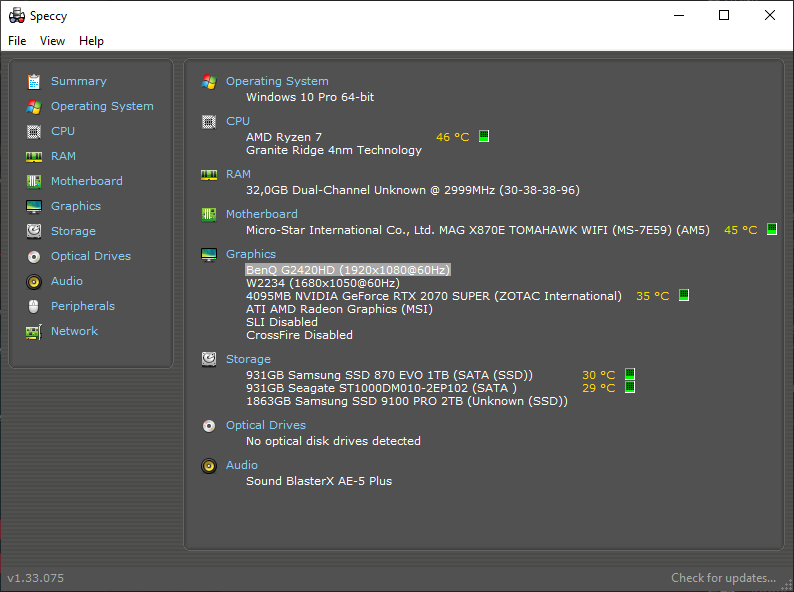Click the monitor icon beside Graphics heading
Viewport: 794px width, 592px height.
pos(209,255)
